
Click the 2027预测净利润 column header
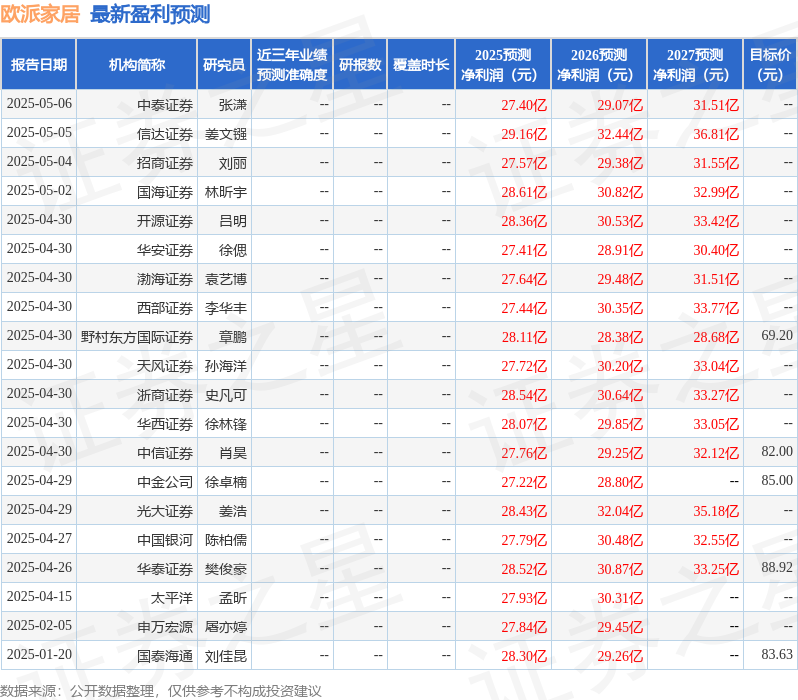tap(695, 65)
